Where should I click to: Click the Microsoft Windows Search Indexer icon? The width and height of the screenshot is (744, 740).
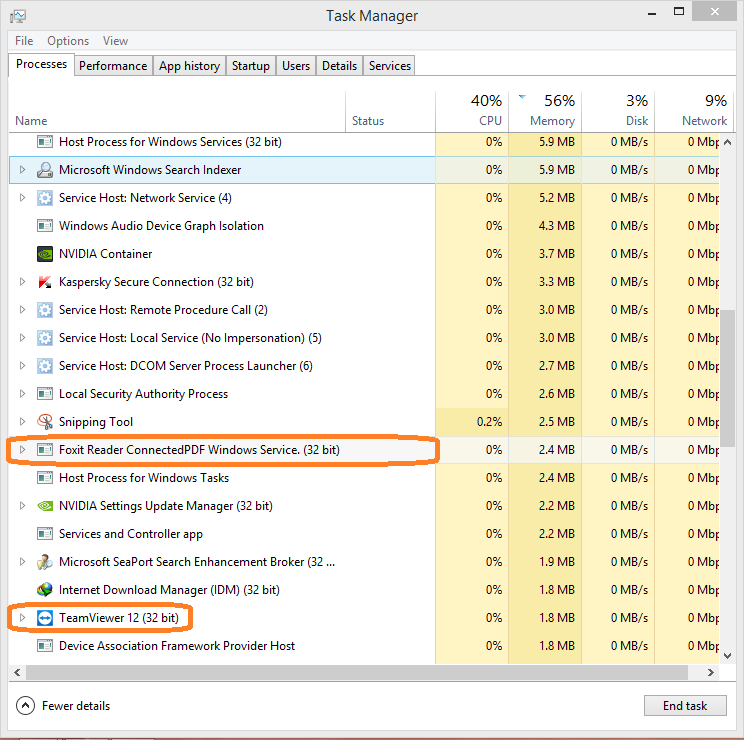[45, 170]
